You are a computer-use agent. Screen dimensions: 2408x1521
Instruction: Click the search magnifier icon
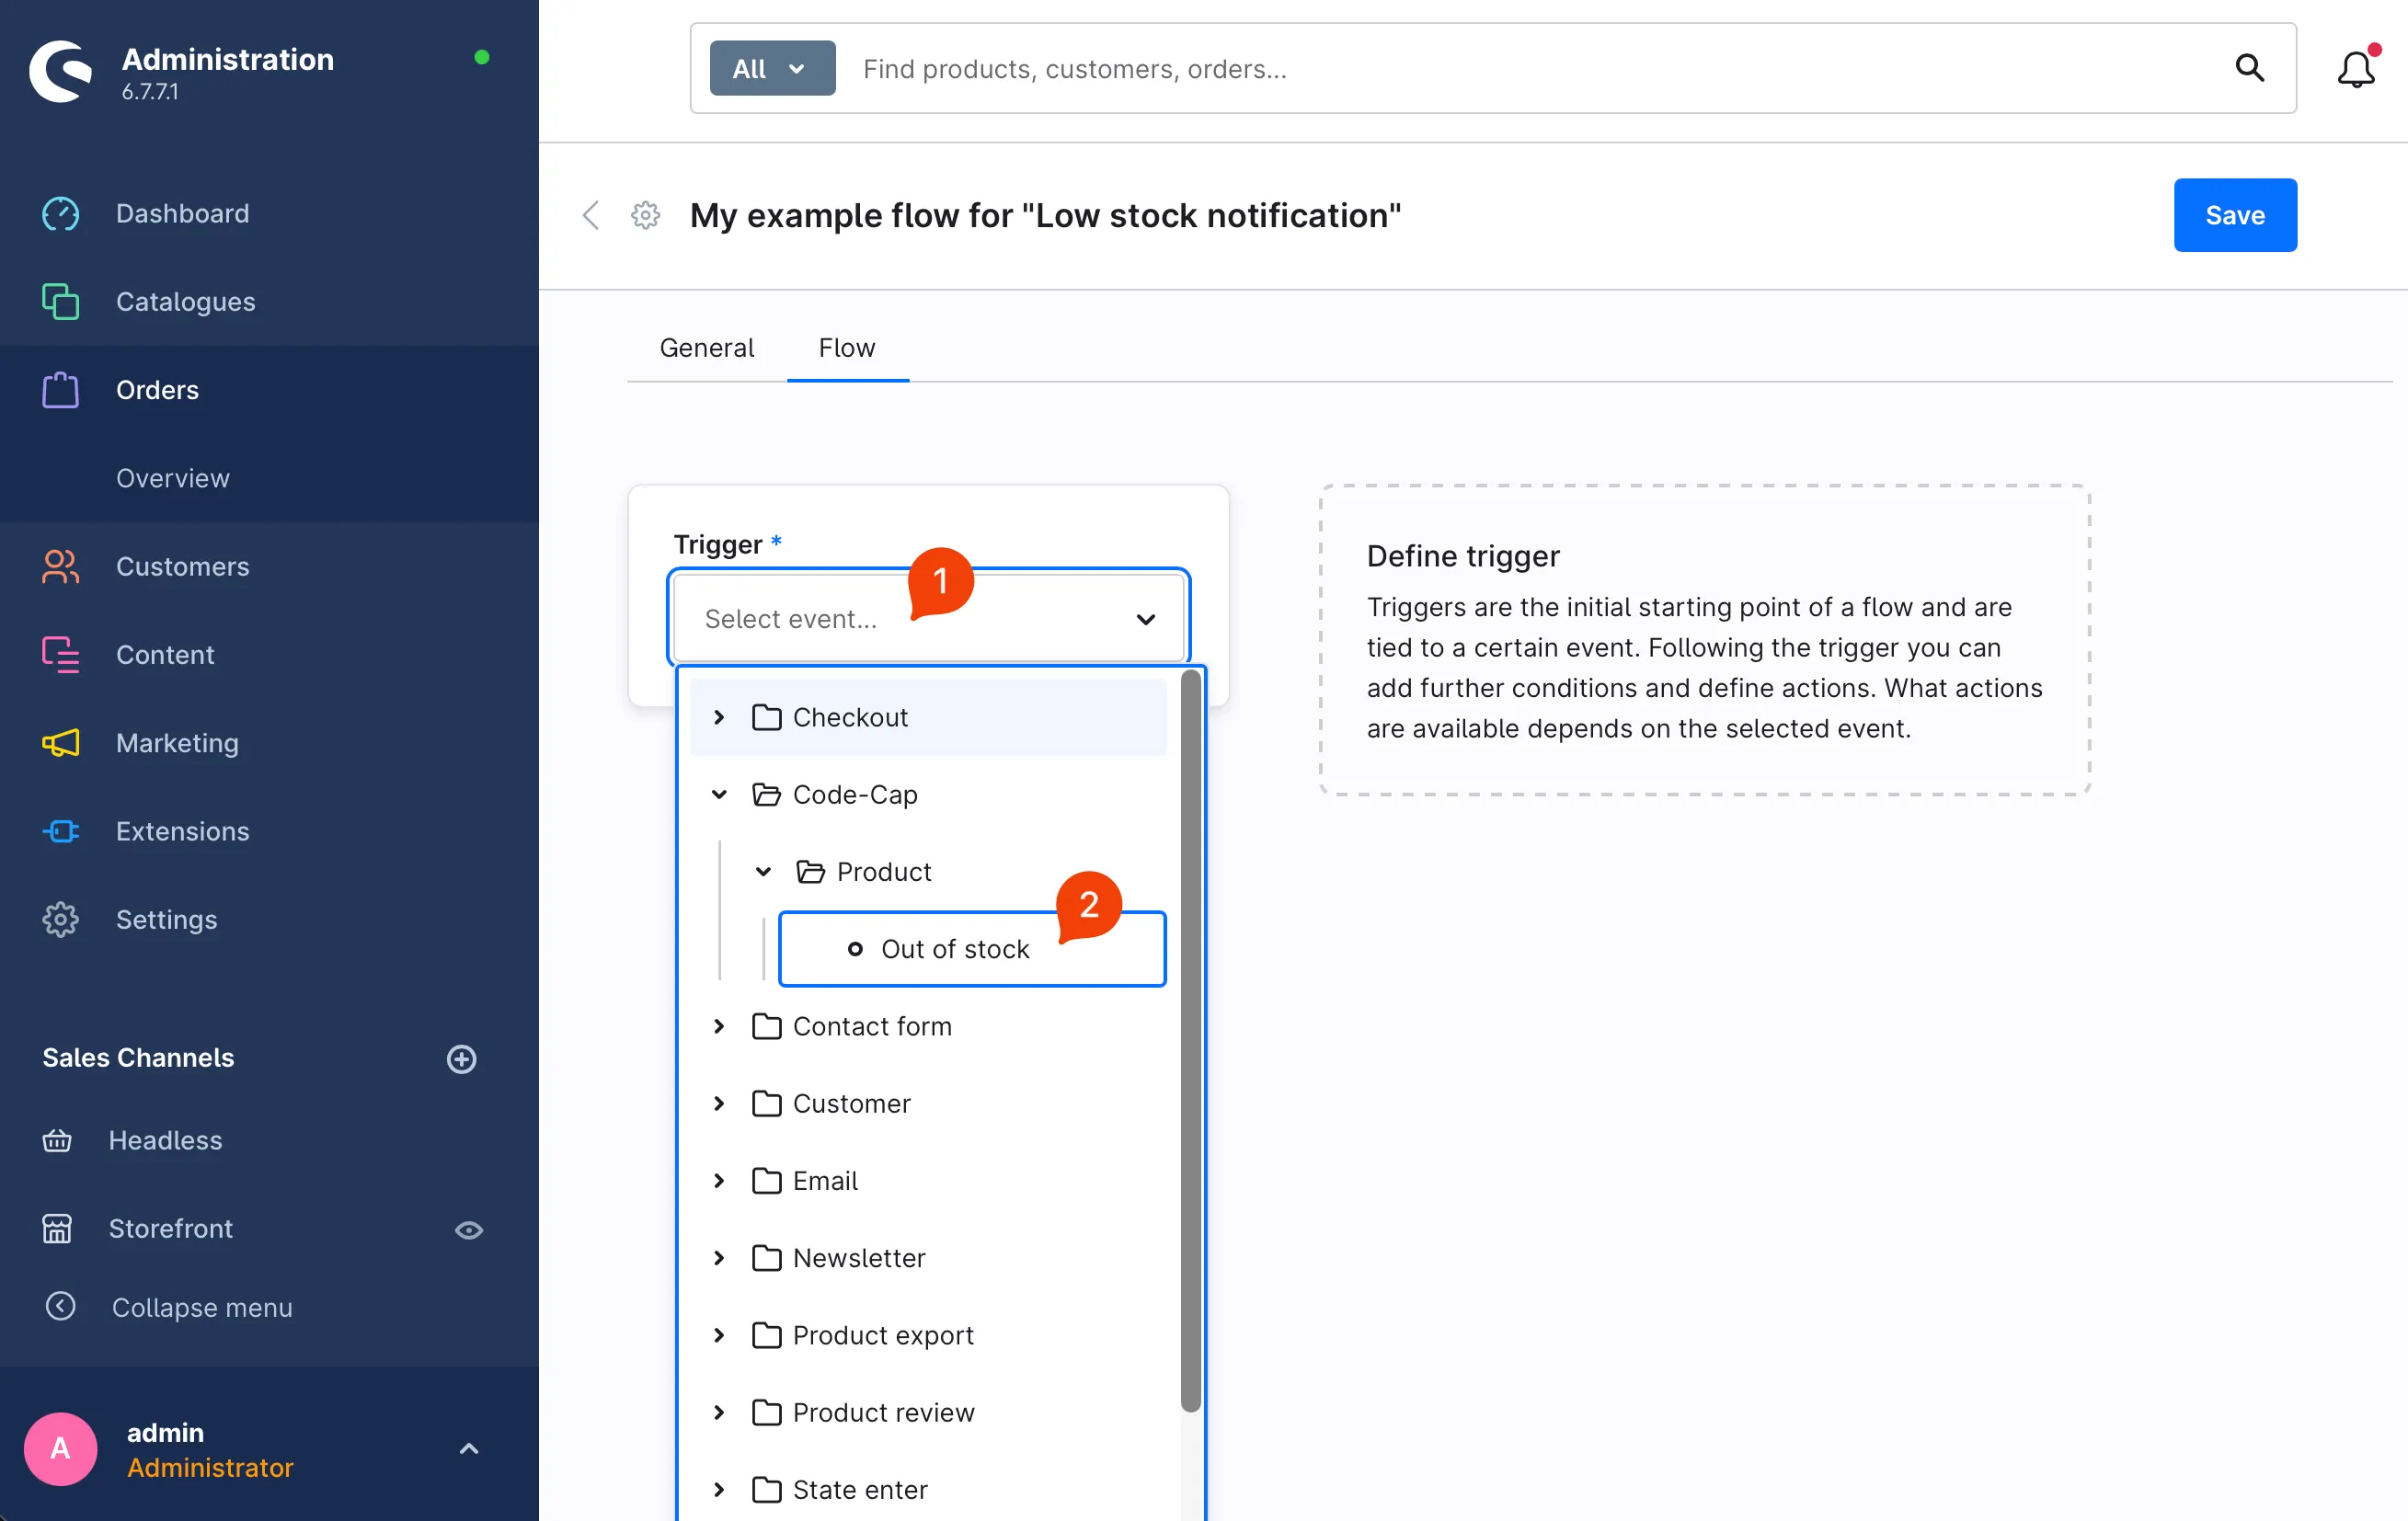tap(2249, 68)
